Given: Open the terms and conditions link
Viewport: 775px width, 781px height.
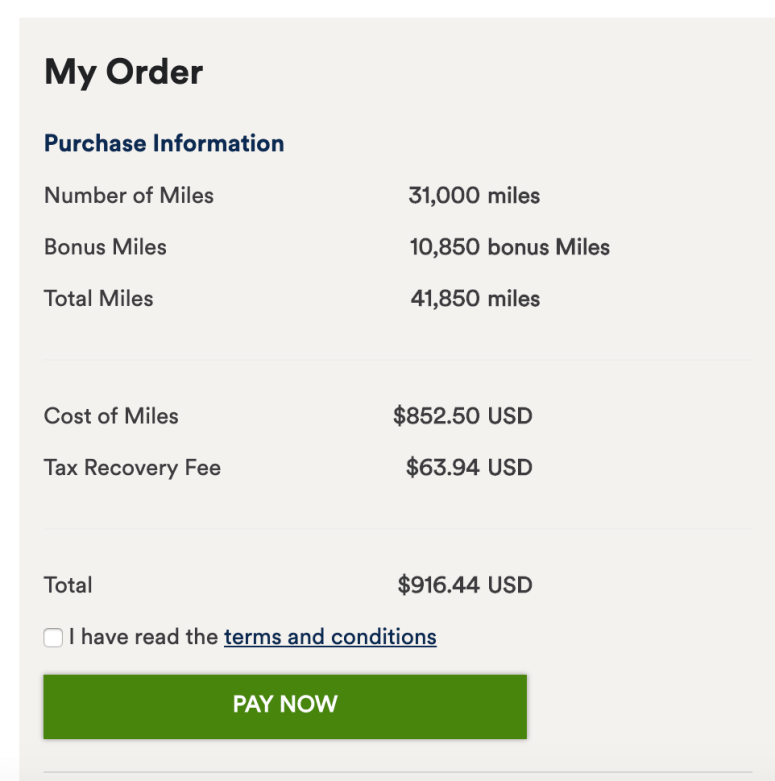Looking at the screenshot, I should pos(330,637).
